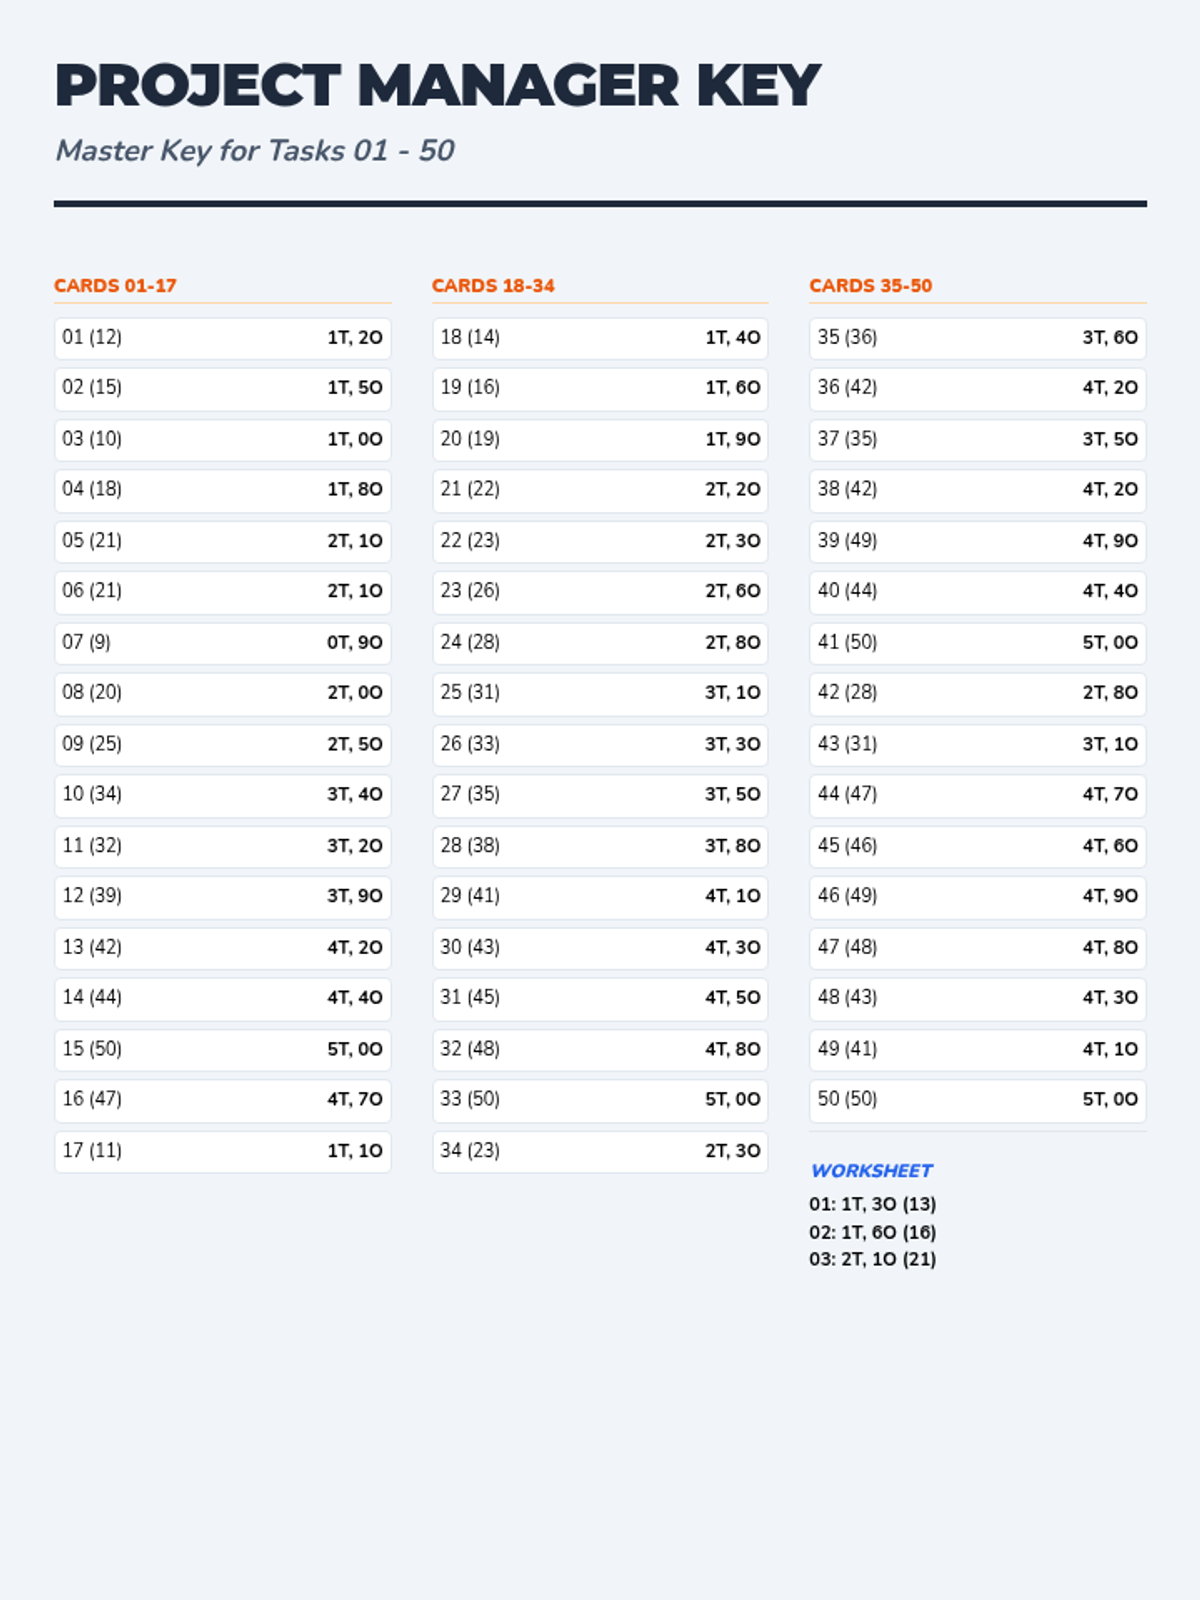Select the Cards 35-50 column heading

pos(870,286)
